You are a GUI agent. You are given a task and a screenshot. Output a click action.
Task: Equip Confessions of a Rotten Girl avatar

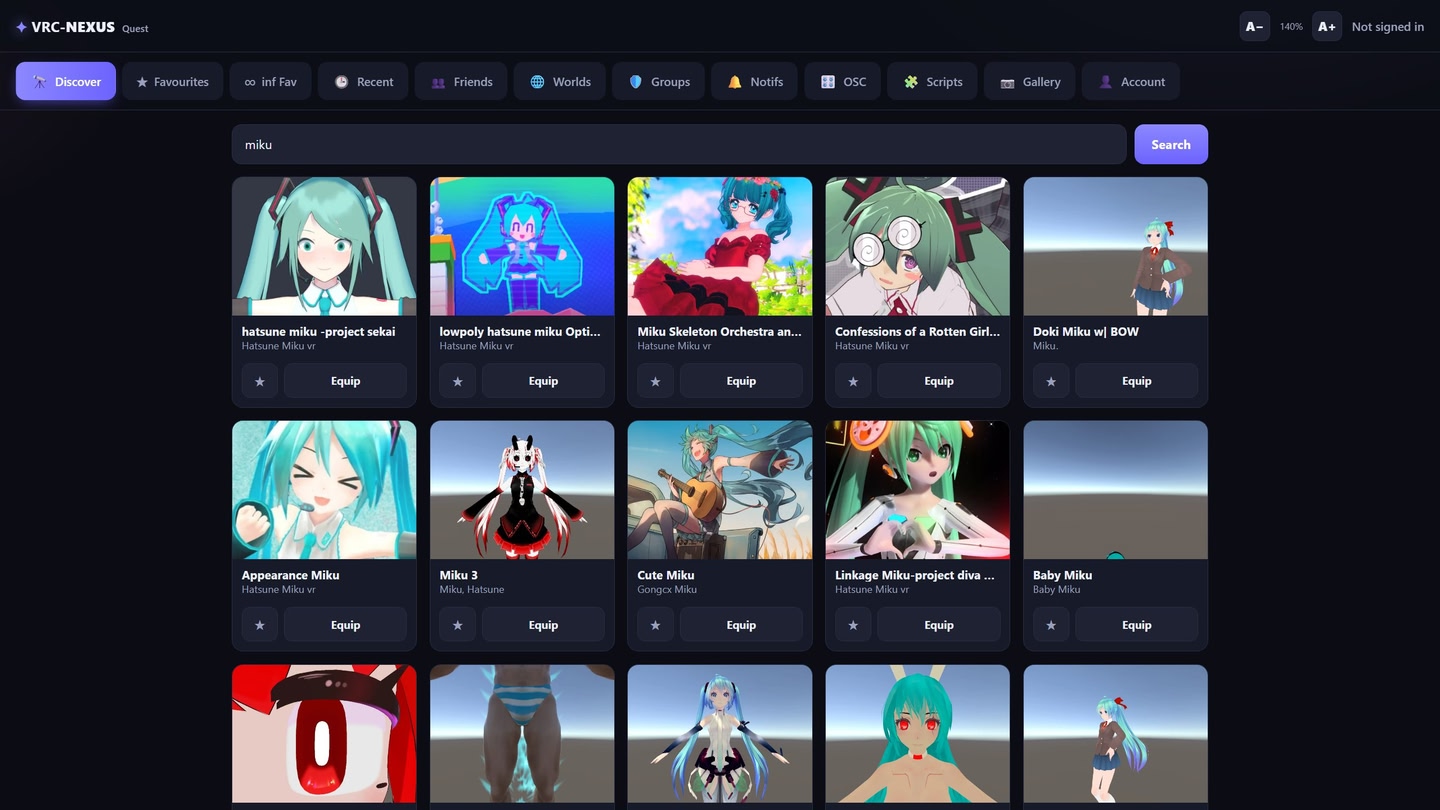939,381
